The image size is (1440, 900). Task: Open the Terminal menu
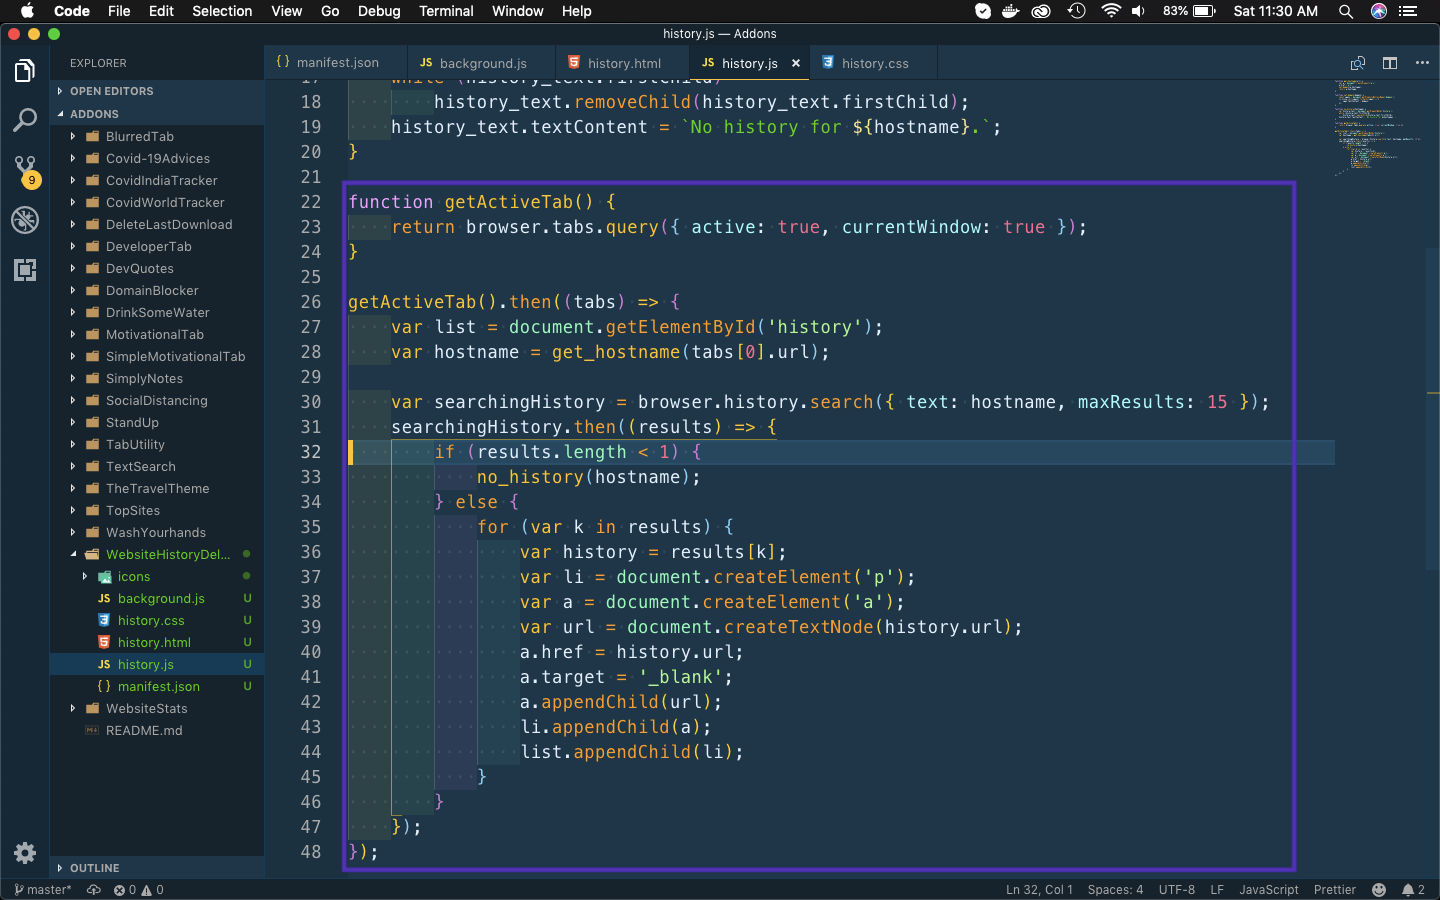(446, 11)
